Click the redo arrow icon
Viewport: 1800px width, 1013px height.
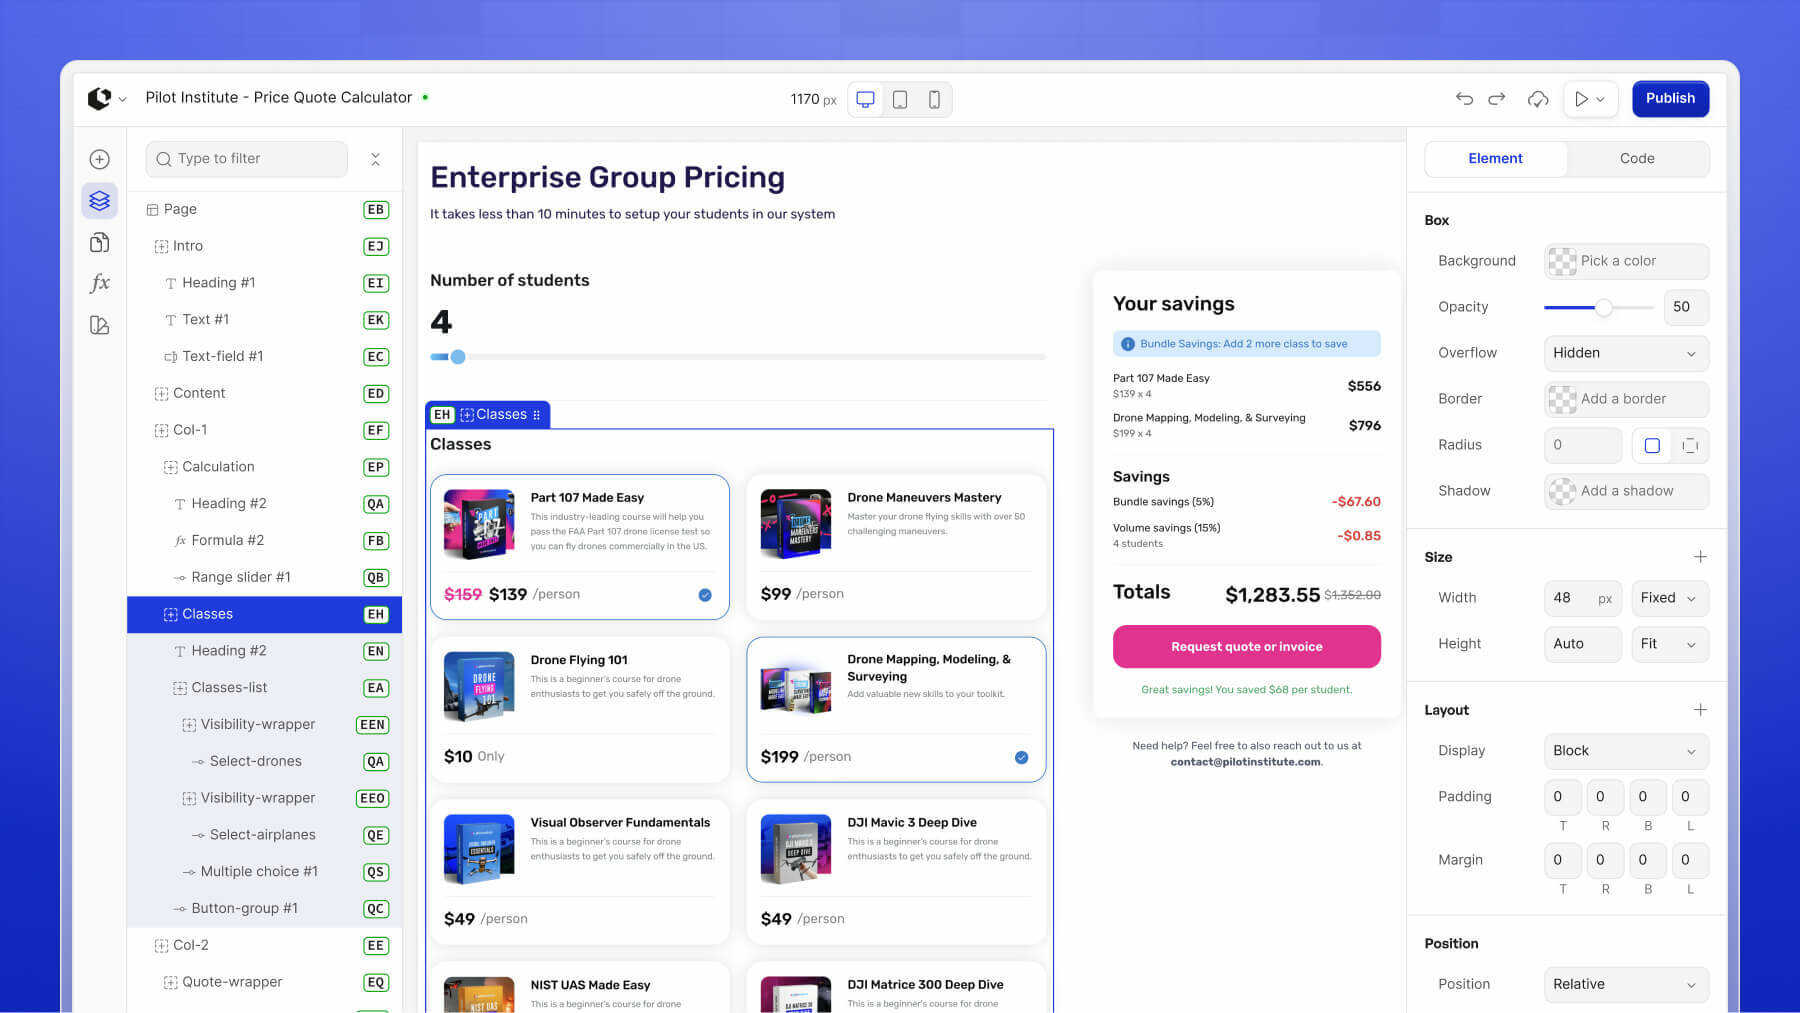pos(1497,98)
